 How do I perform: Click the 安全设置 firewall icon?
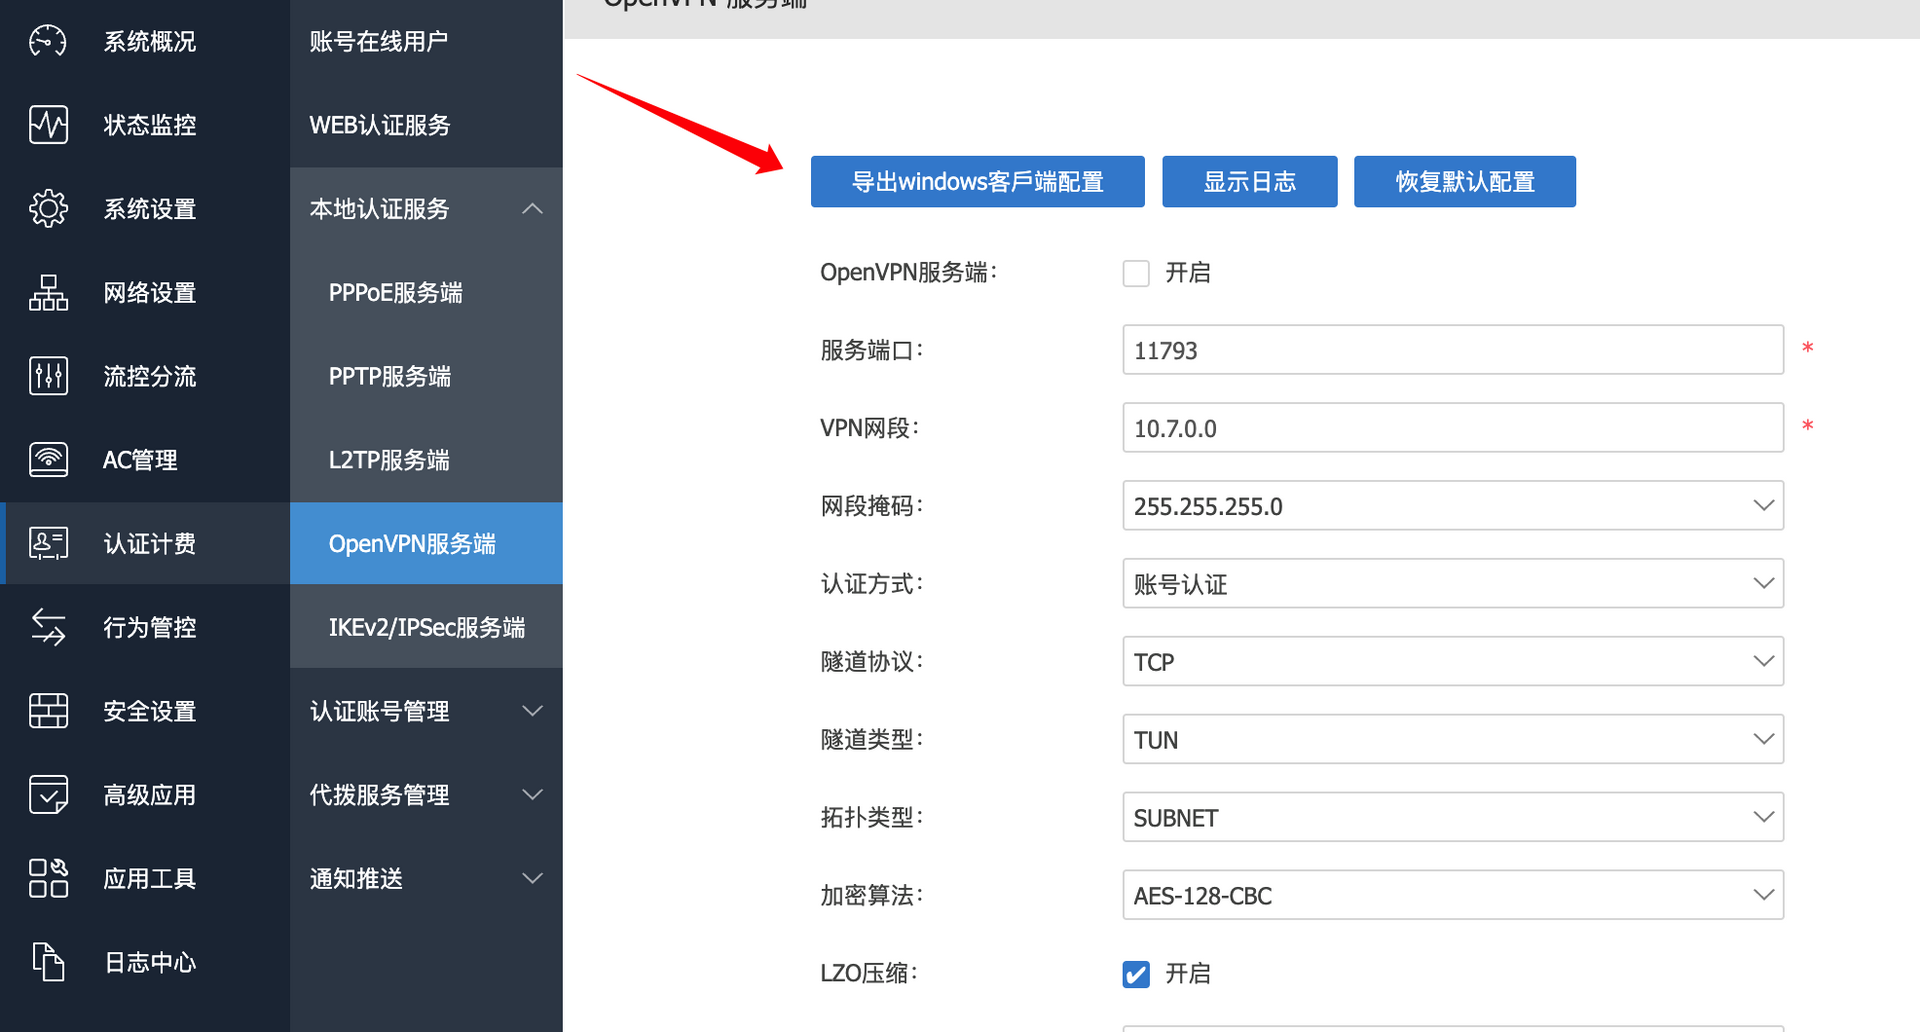[x=48, y=711]
